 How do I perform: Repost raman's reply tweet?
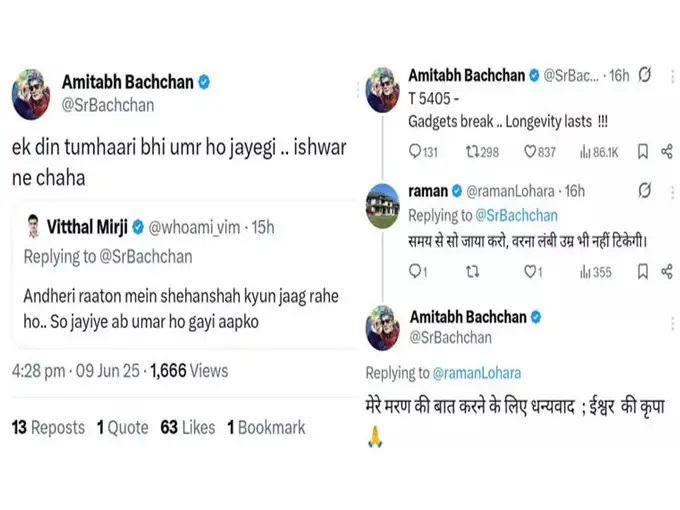click(473, 271)
